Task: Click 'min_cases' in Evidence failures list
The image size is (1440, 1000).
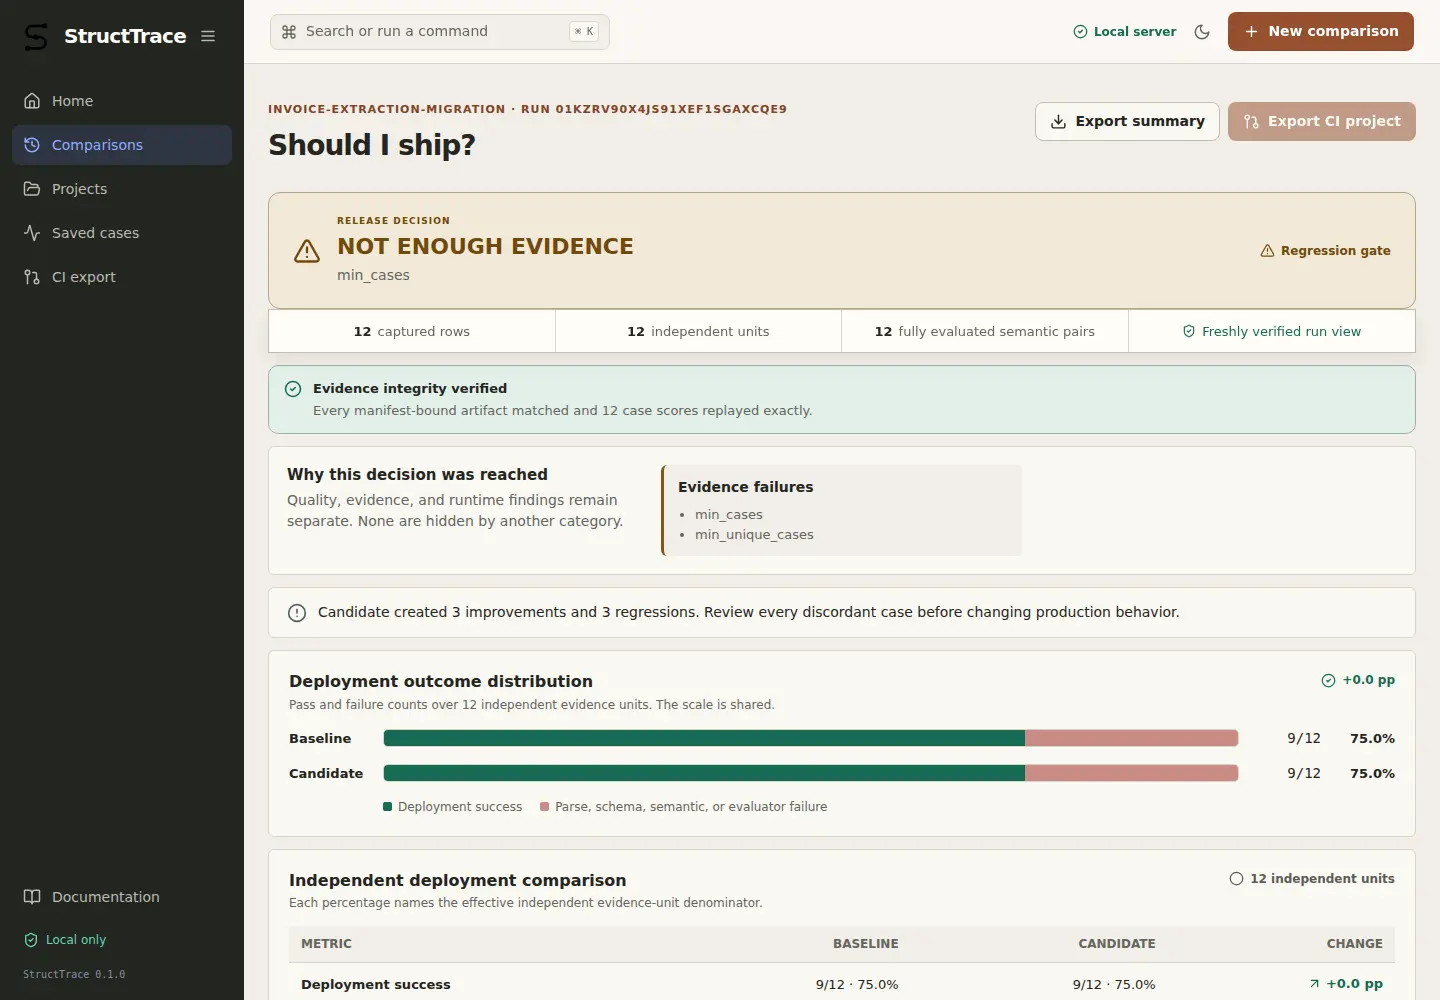Action: pyautogui.click(x=729, y=515)
